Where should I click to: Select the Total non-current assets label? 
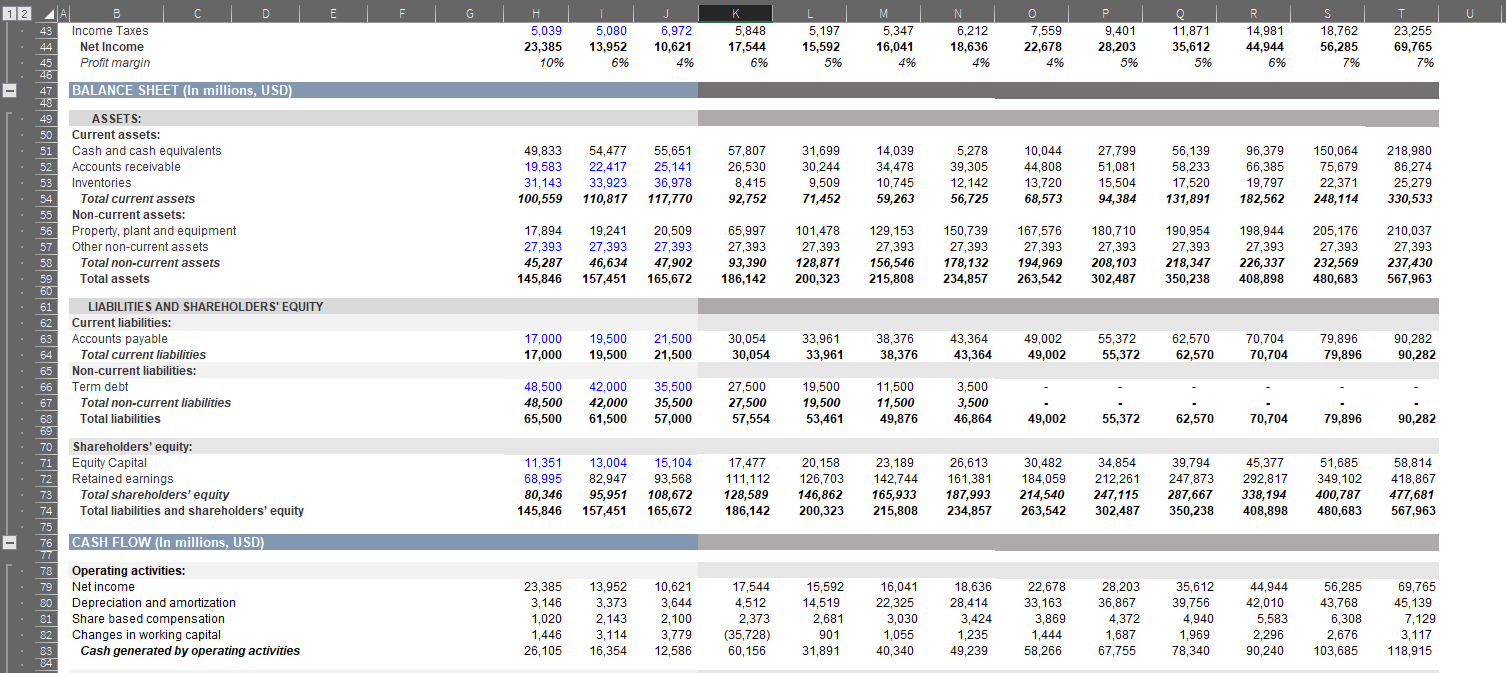pyautogui.click(x=150, y=263)
